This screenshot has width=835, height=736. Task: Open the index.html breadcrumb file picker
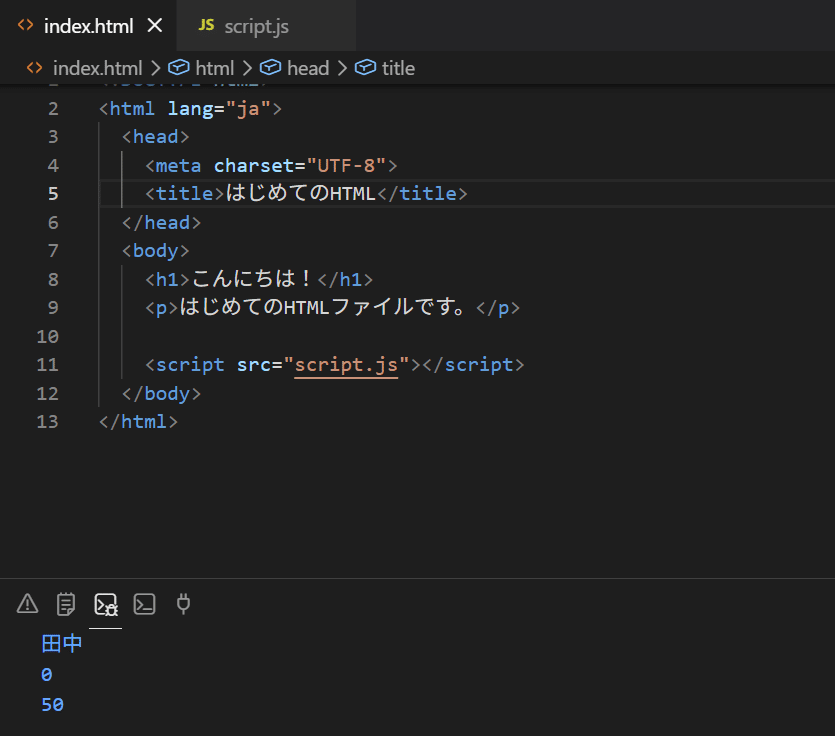[x=97, y=68]
